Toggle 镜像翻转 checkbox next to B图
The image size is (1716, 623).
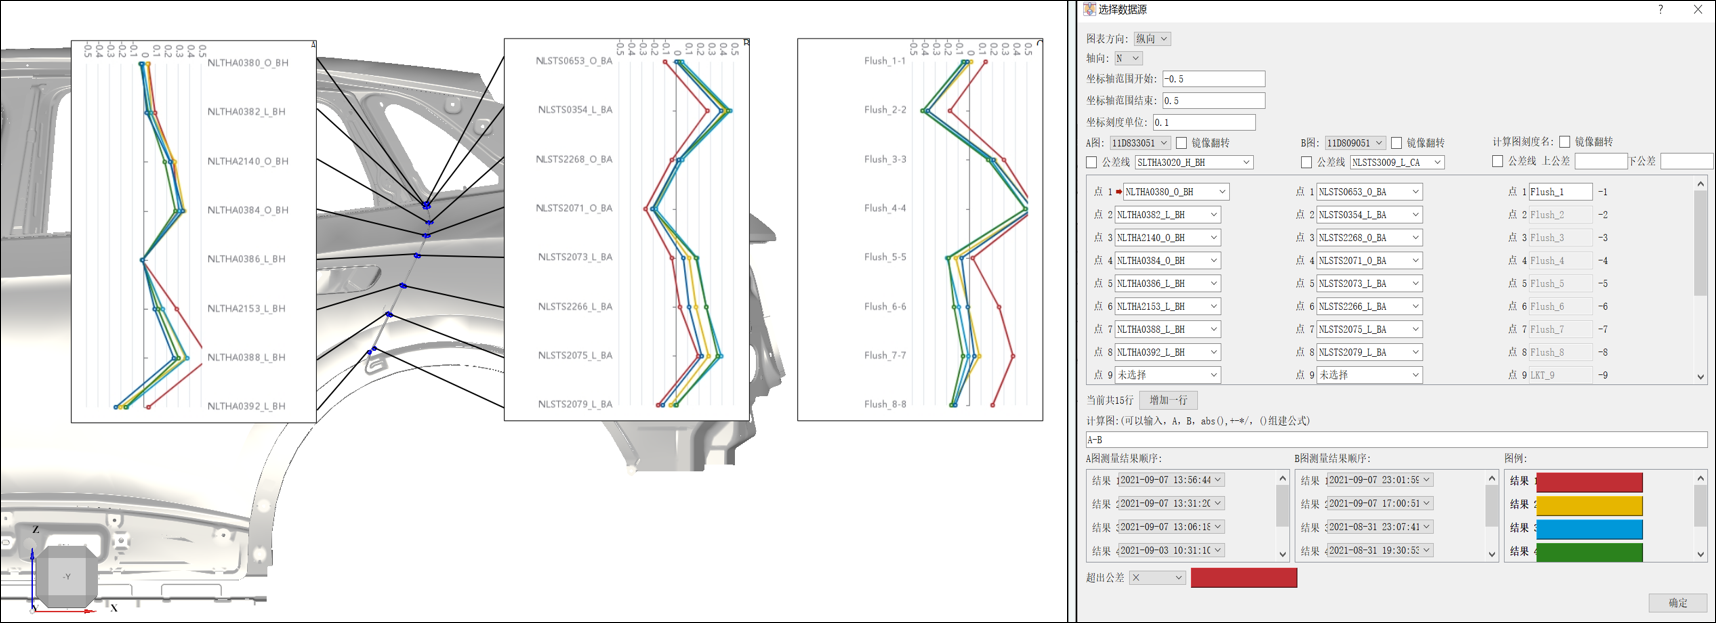pyautogui.click(x=1397, y=143)
